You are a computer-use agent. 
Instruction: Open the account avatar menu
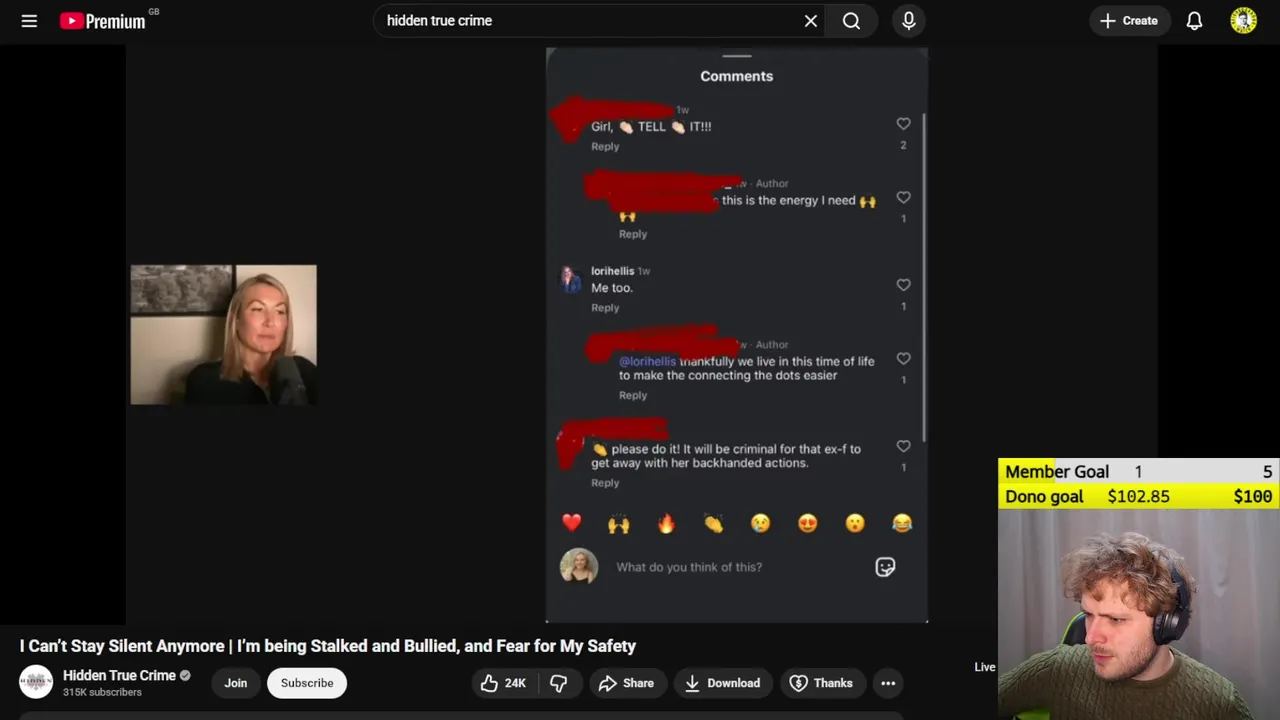(1243, 20)
